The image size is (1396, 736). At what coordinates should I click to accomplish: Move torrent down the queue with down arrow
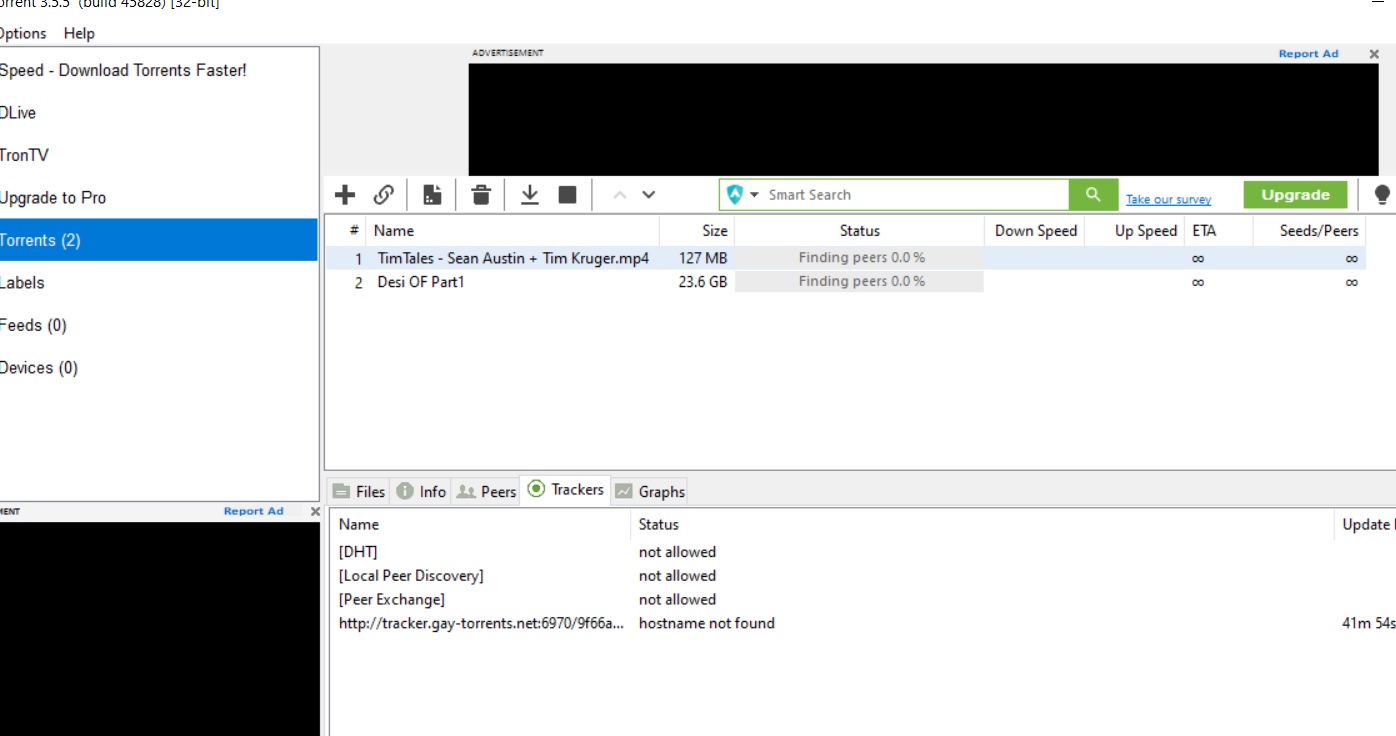(649, 195)
